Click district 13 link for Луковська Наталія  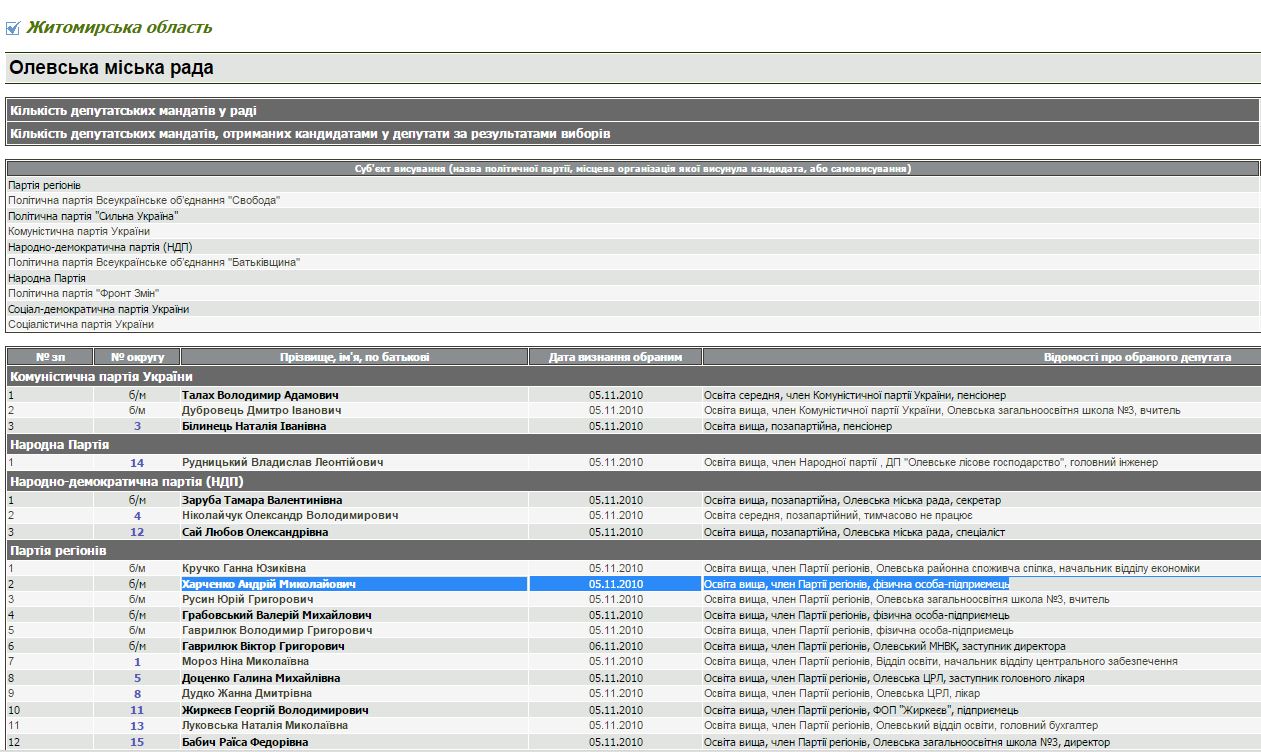click(x=137, y=726)
